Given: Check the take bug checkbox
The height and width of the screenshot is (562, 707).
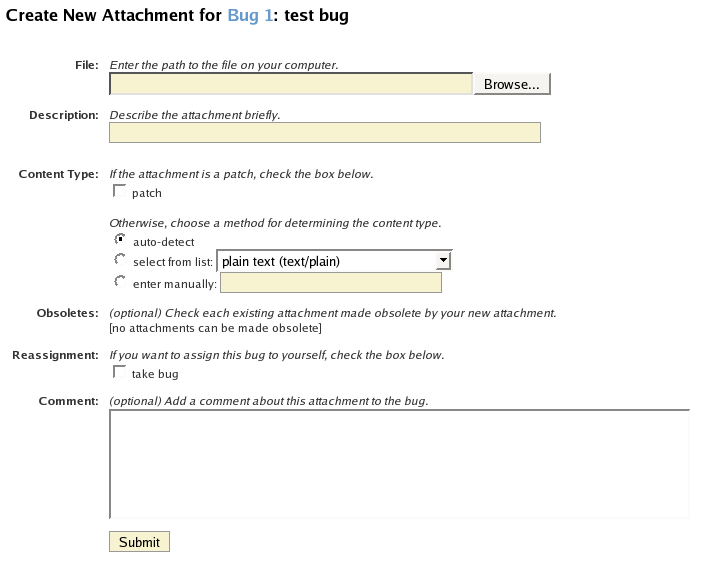Looking at the screenshot, I should point(120,372).
